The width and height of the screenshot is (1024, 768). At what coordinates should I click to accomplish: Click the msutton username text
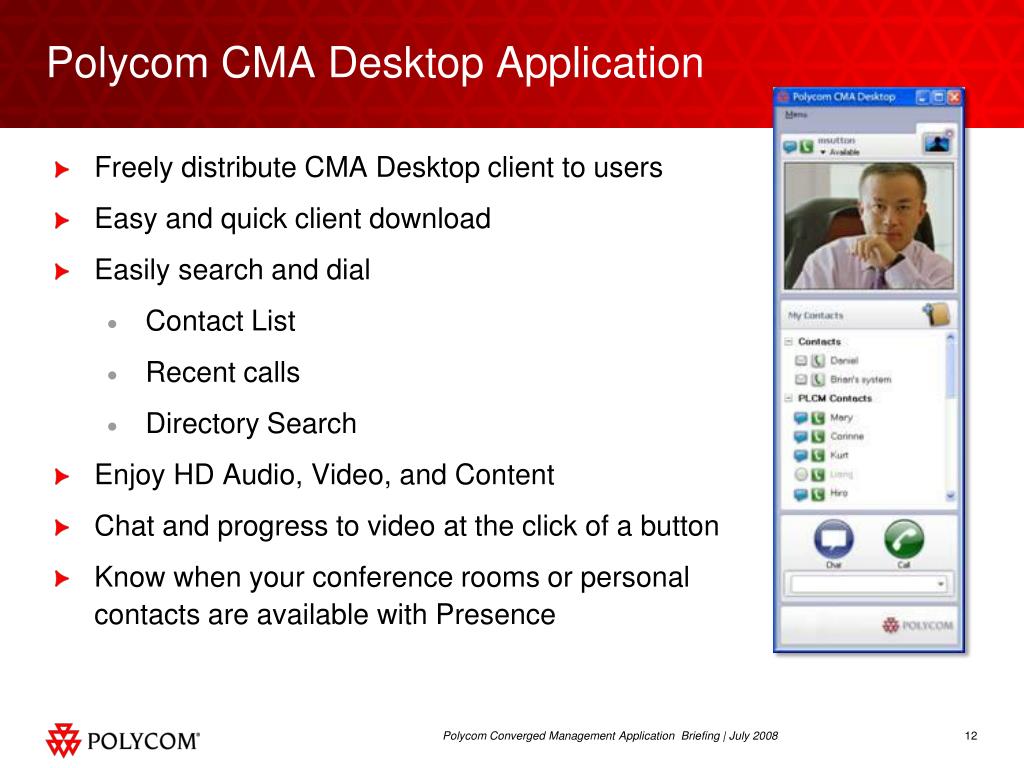click(x=837, y=140)
